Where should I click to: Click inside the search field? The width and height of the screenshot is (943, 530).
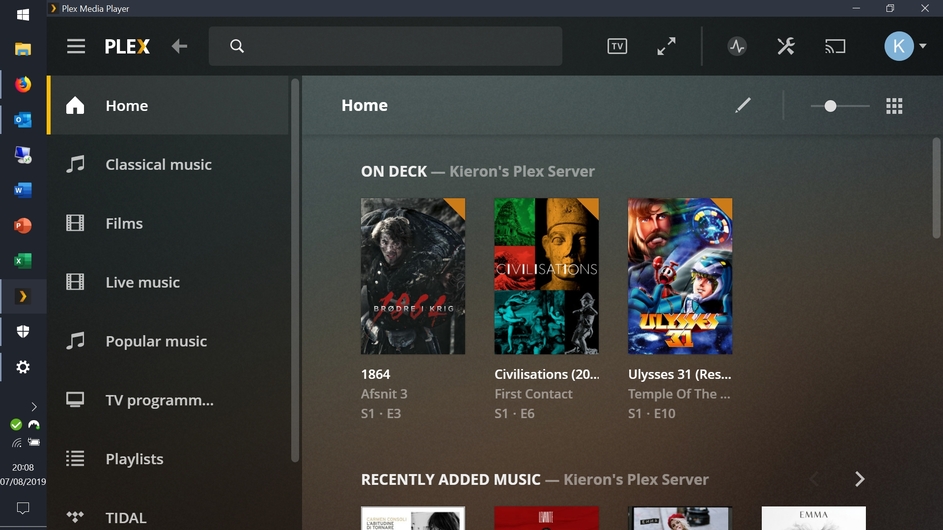[385, 46]
